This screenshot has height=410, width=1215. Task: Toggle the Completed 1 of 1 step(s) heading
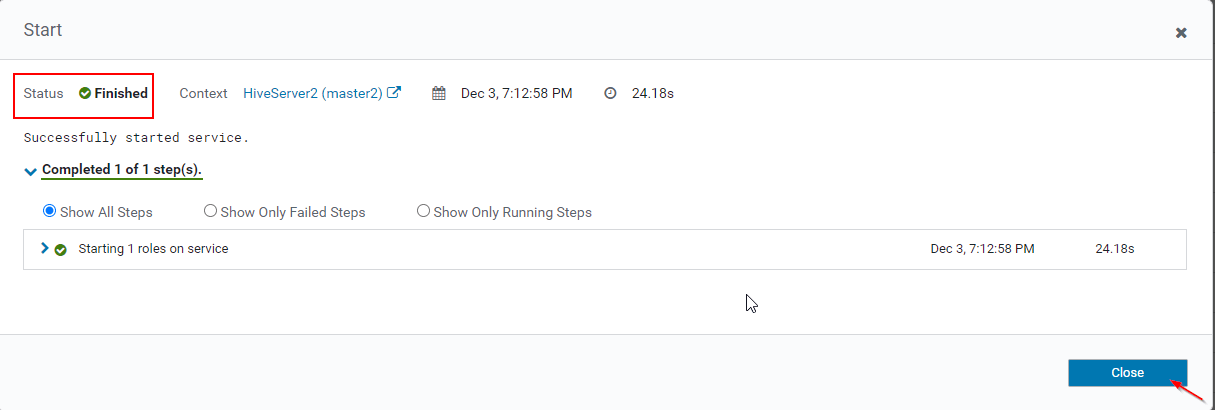tap(122, 170)
